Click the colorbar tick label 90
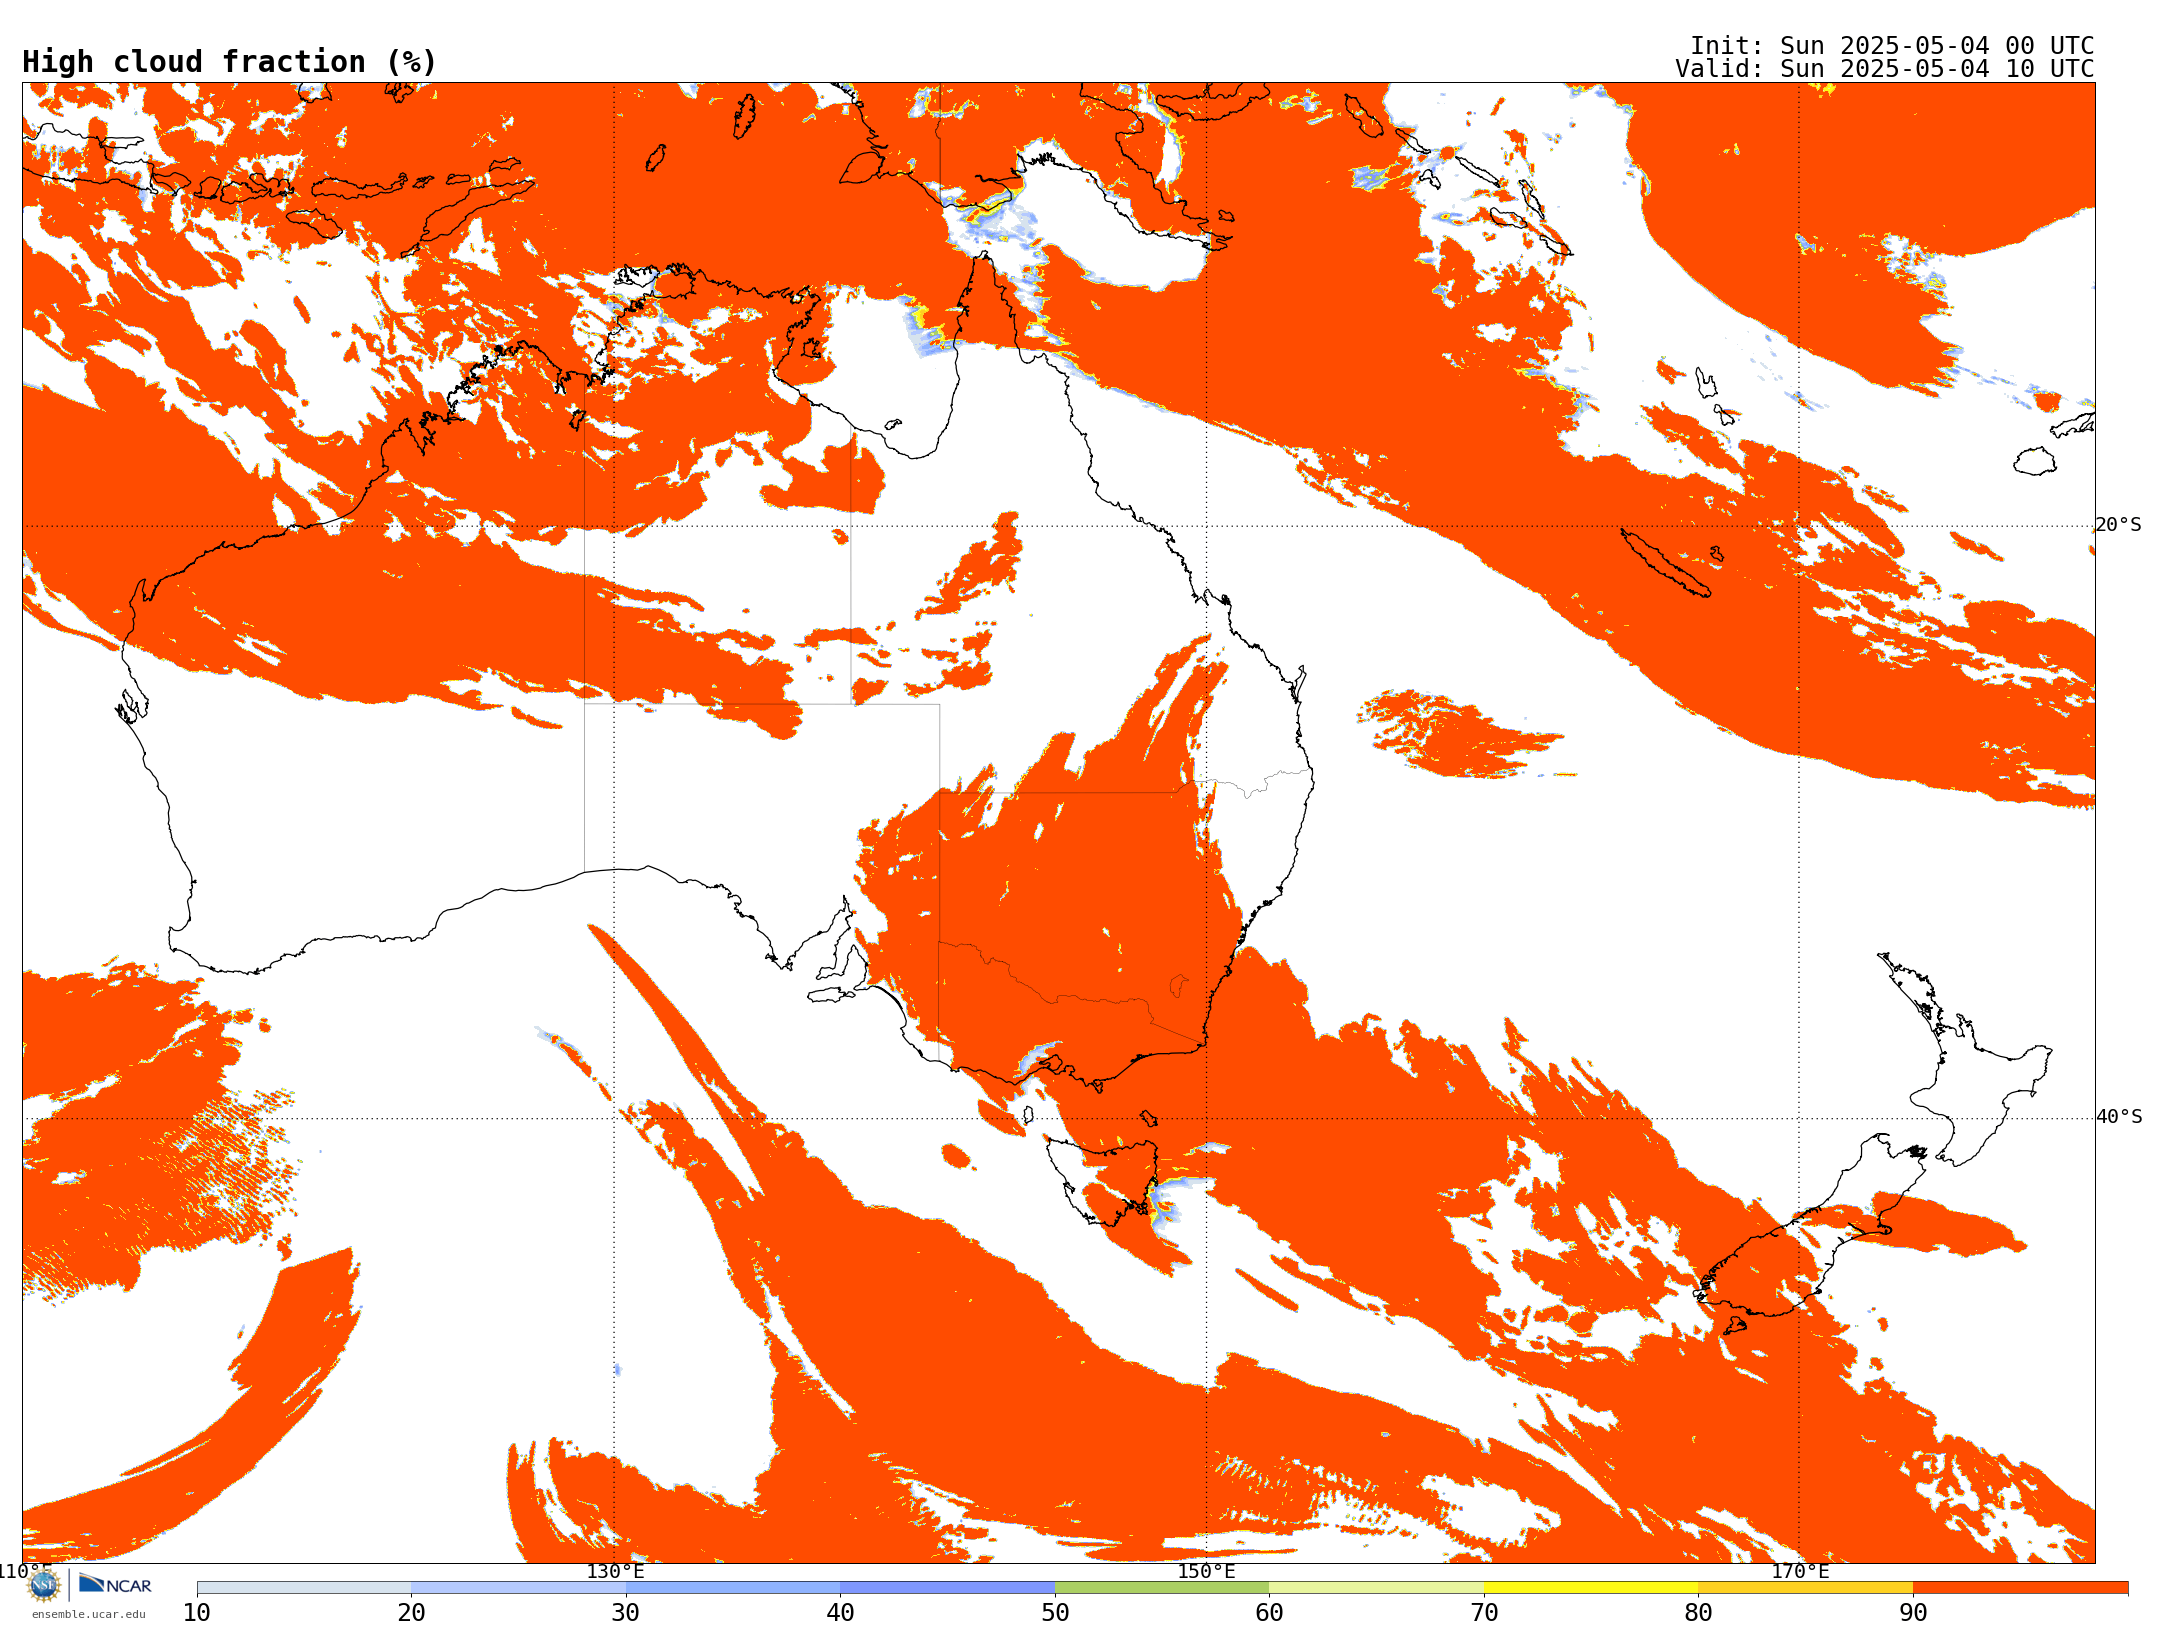This screenshot has width=2160, height=1626. (x=1913, y=1613)
